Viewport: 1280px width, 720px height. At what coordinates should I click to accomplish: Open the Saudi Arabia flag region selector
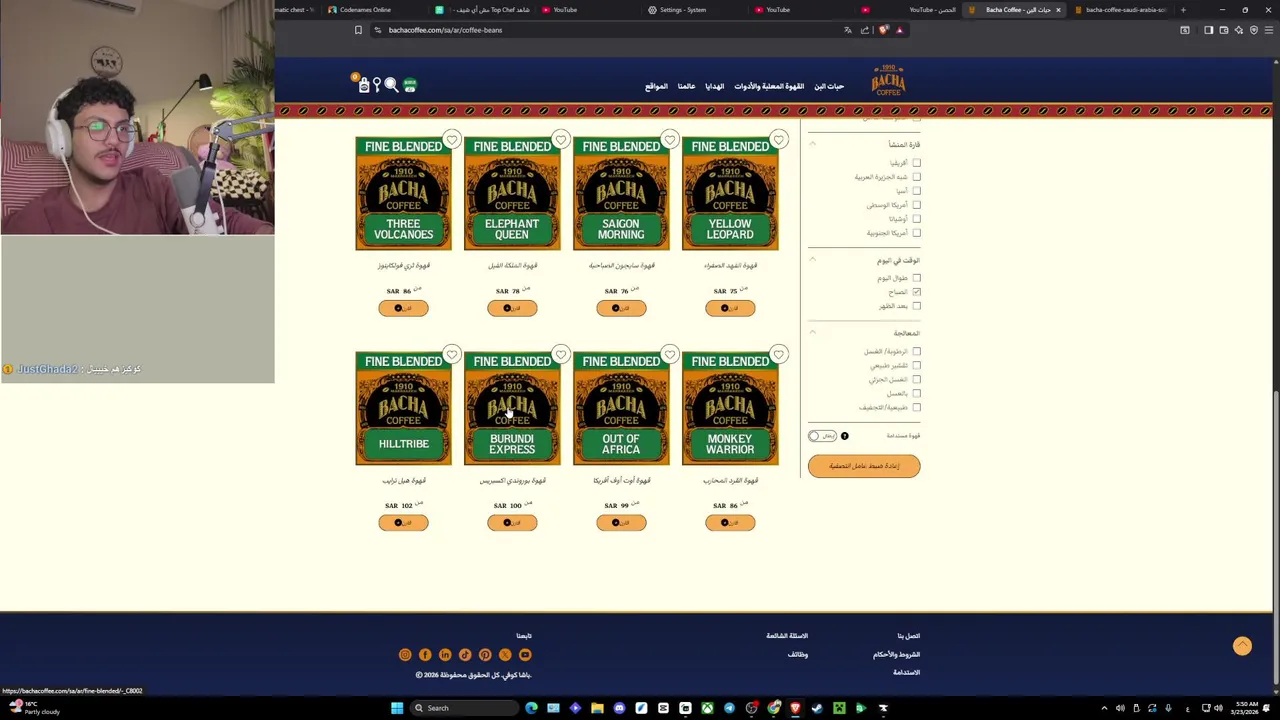pos(410,86)
